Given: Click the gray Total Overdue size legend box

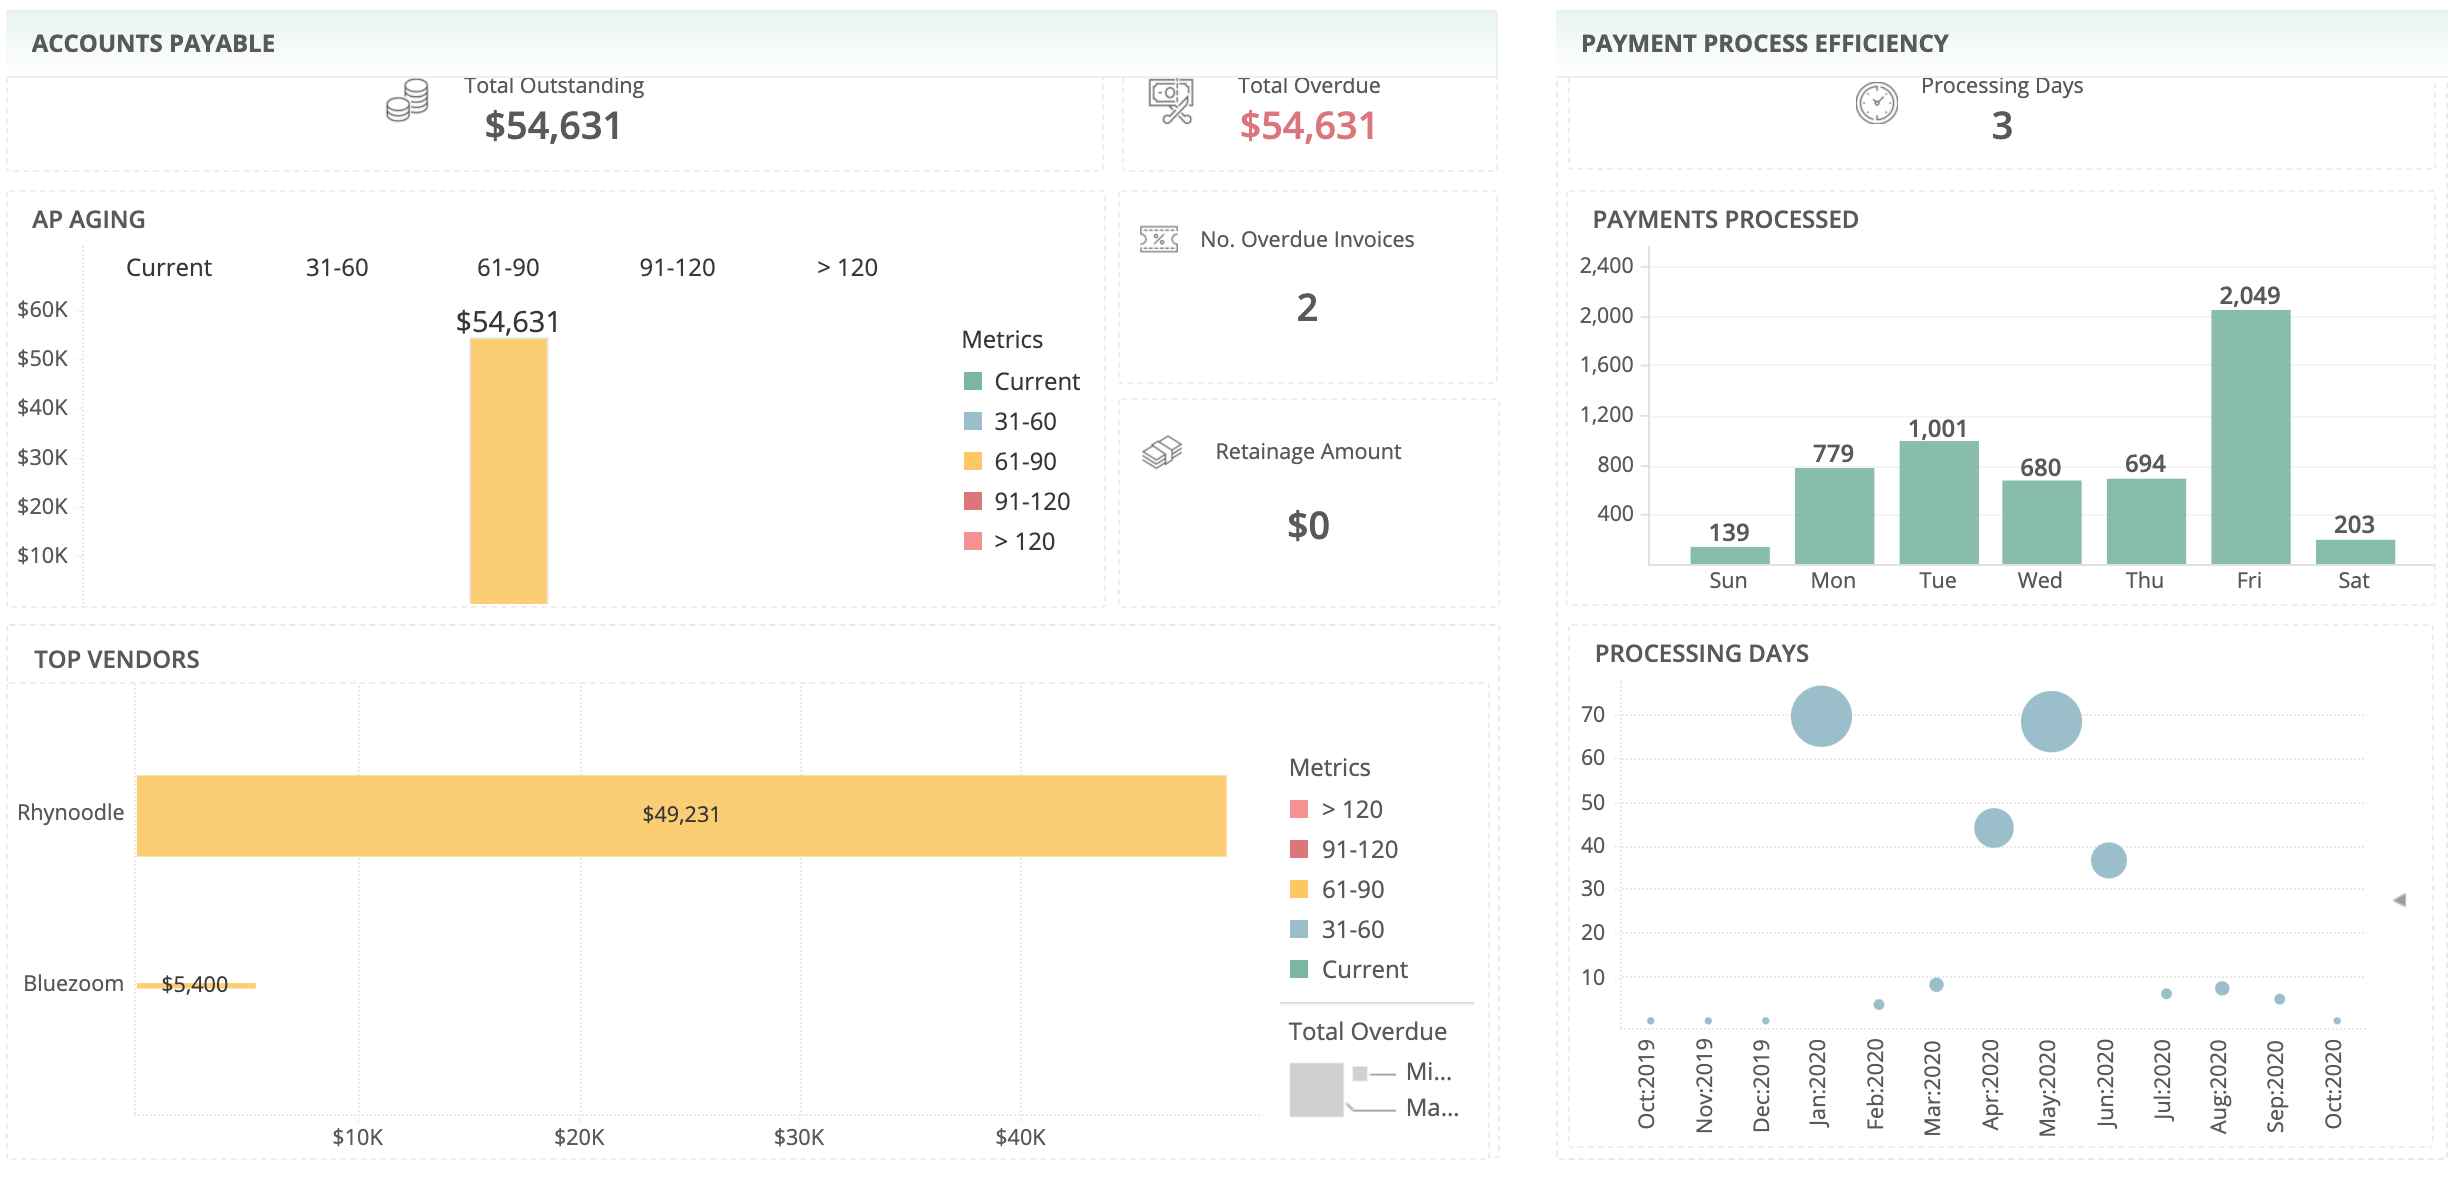Looking at the screenshot, I should [1316, 1089].
